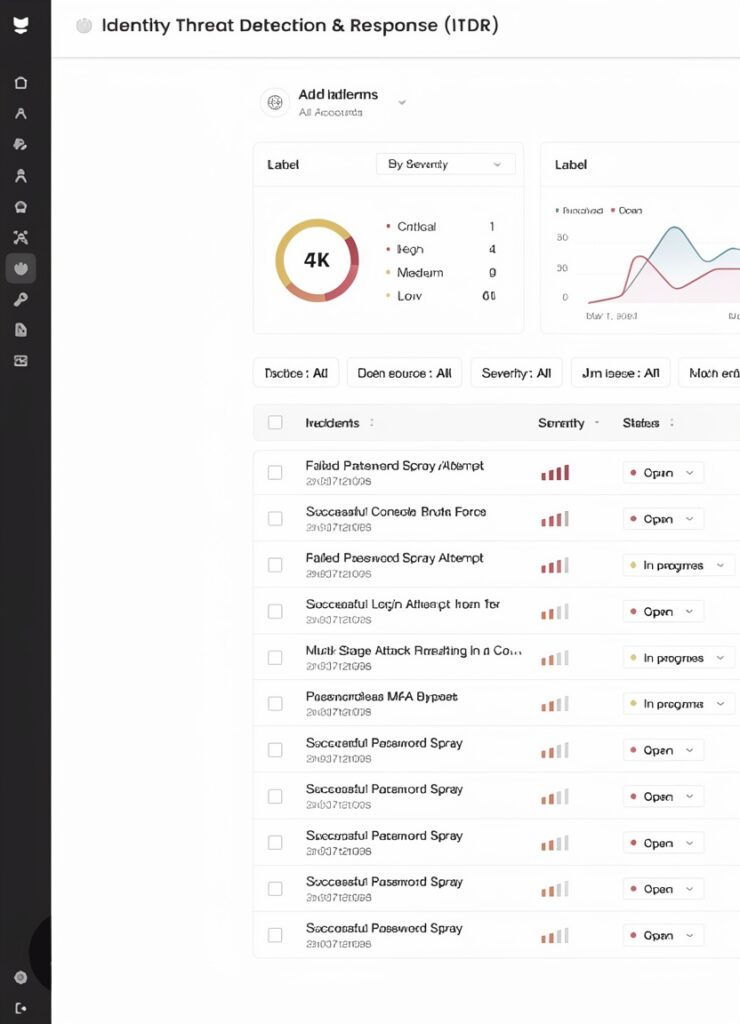Click the 4K severity donut chart
This screenshot has width=740, height=1024.
pos(317,260)
